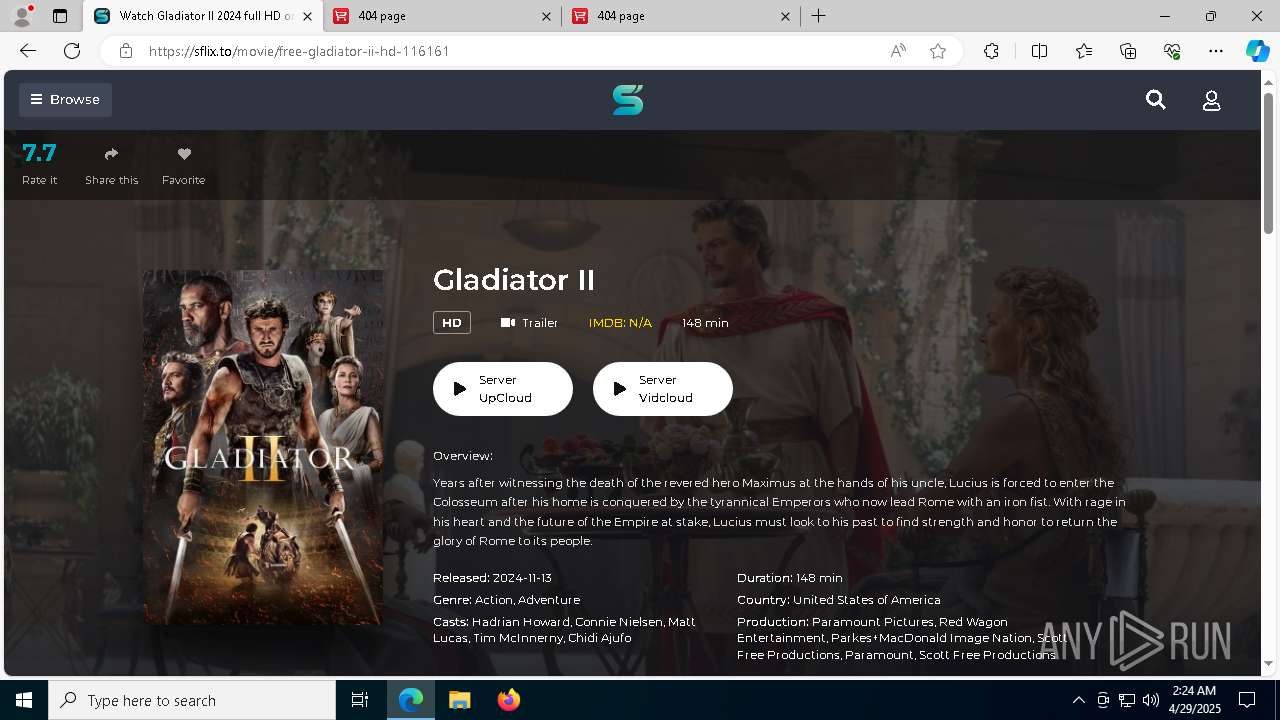Switch to second 404 page tab
1280x720 pixels.
pos(681,16)
